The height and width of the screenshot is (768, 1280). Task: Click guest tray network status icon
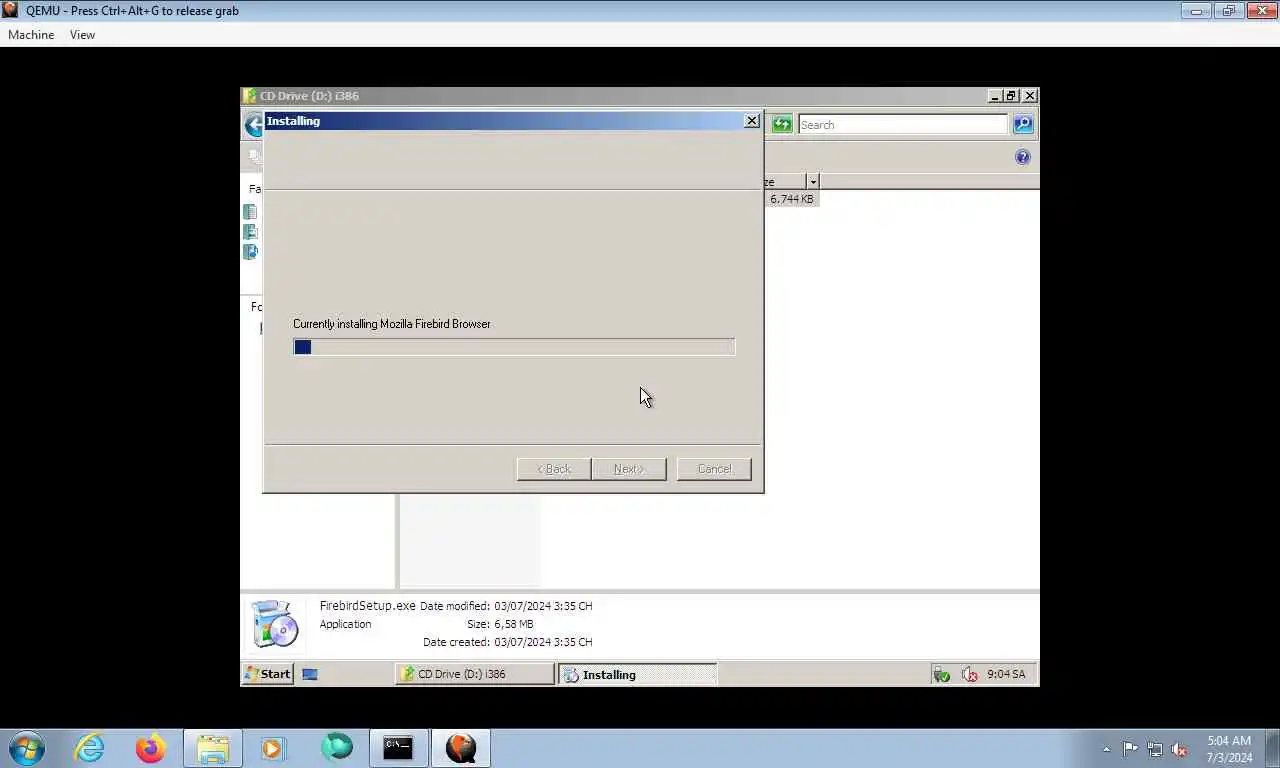point(941,675)
